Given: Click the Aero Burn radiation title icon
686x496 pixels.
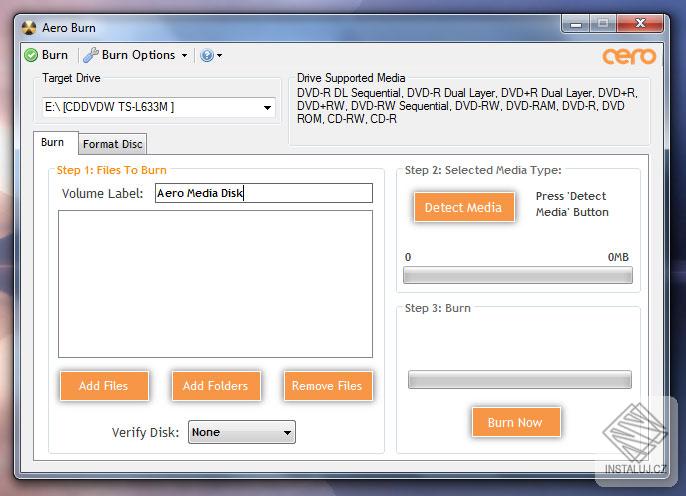Looking at the screenshot, I should click(x=29, y=28).
